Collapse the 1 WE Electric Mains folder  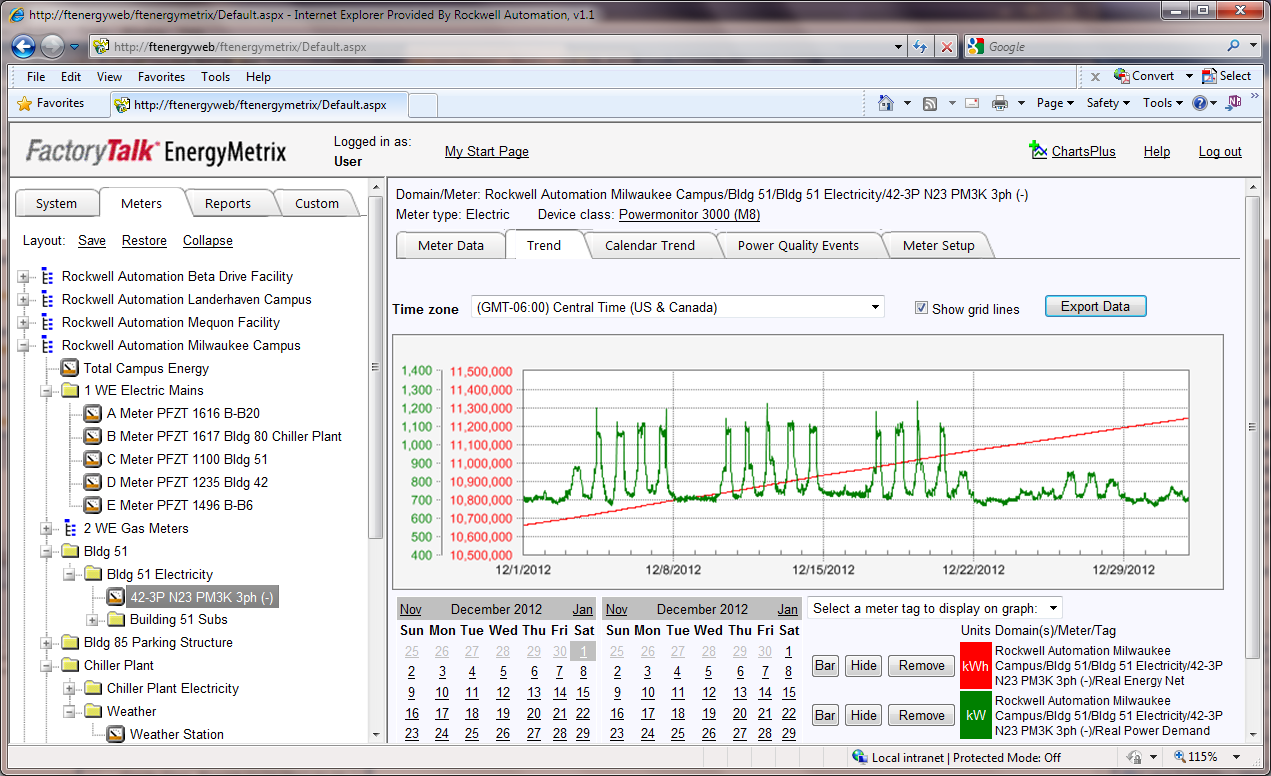point(47,391)
